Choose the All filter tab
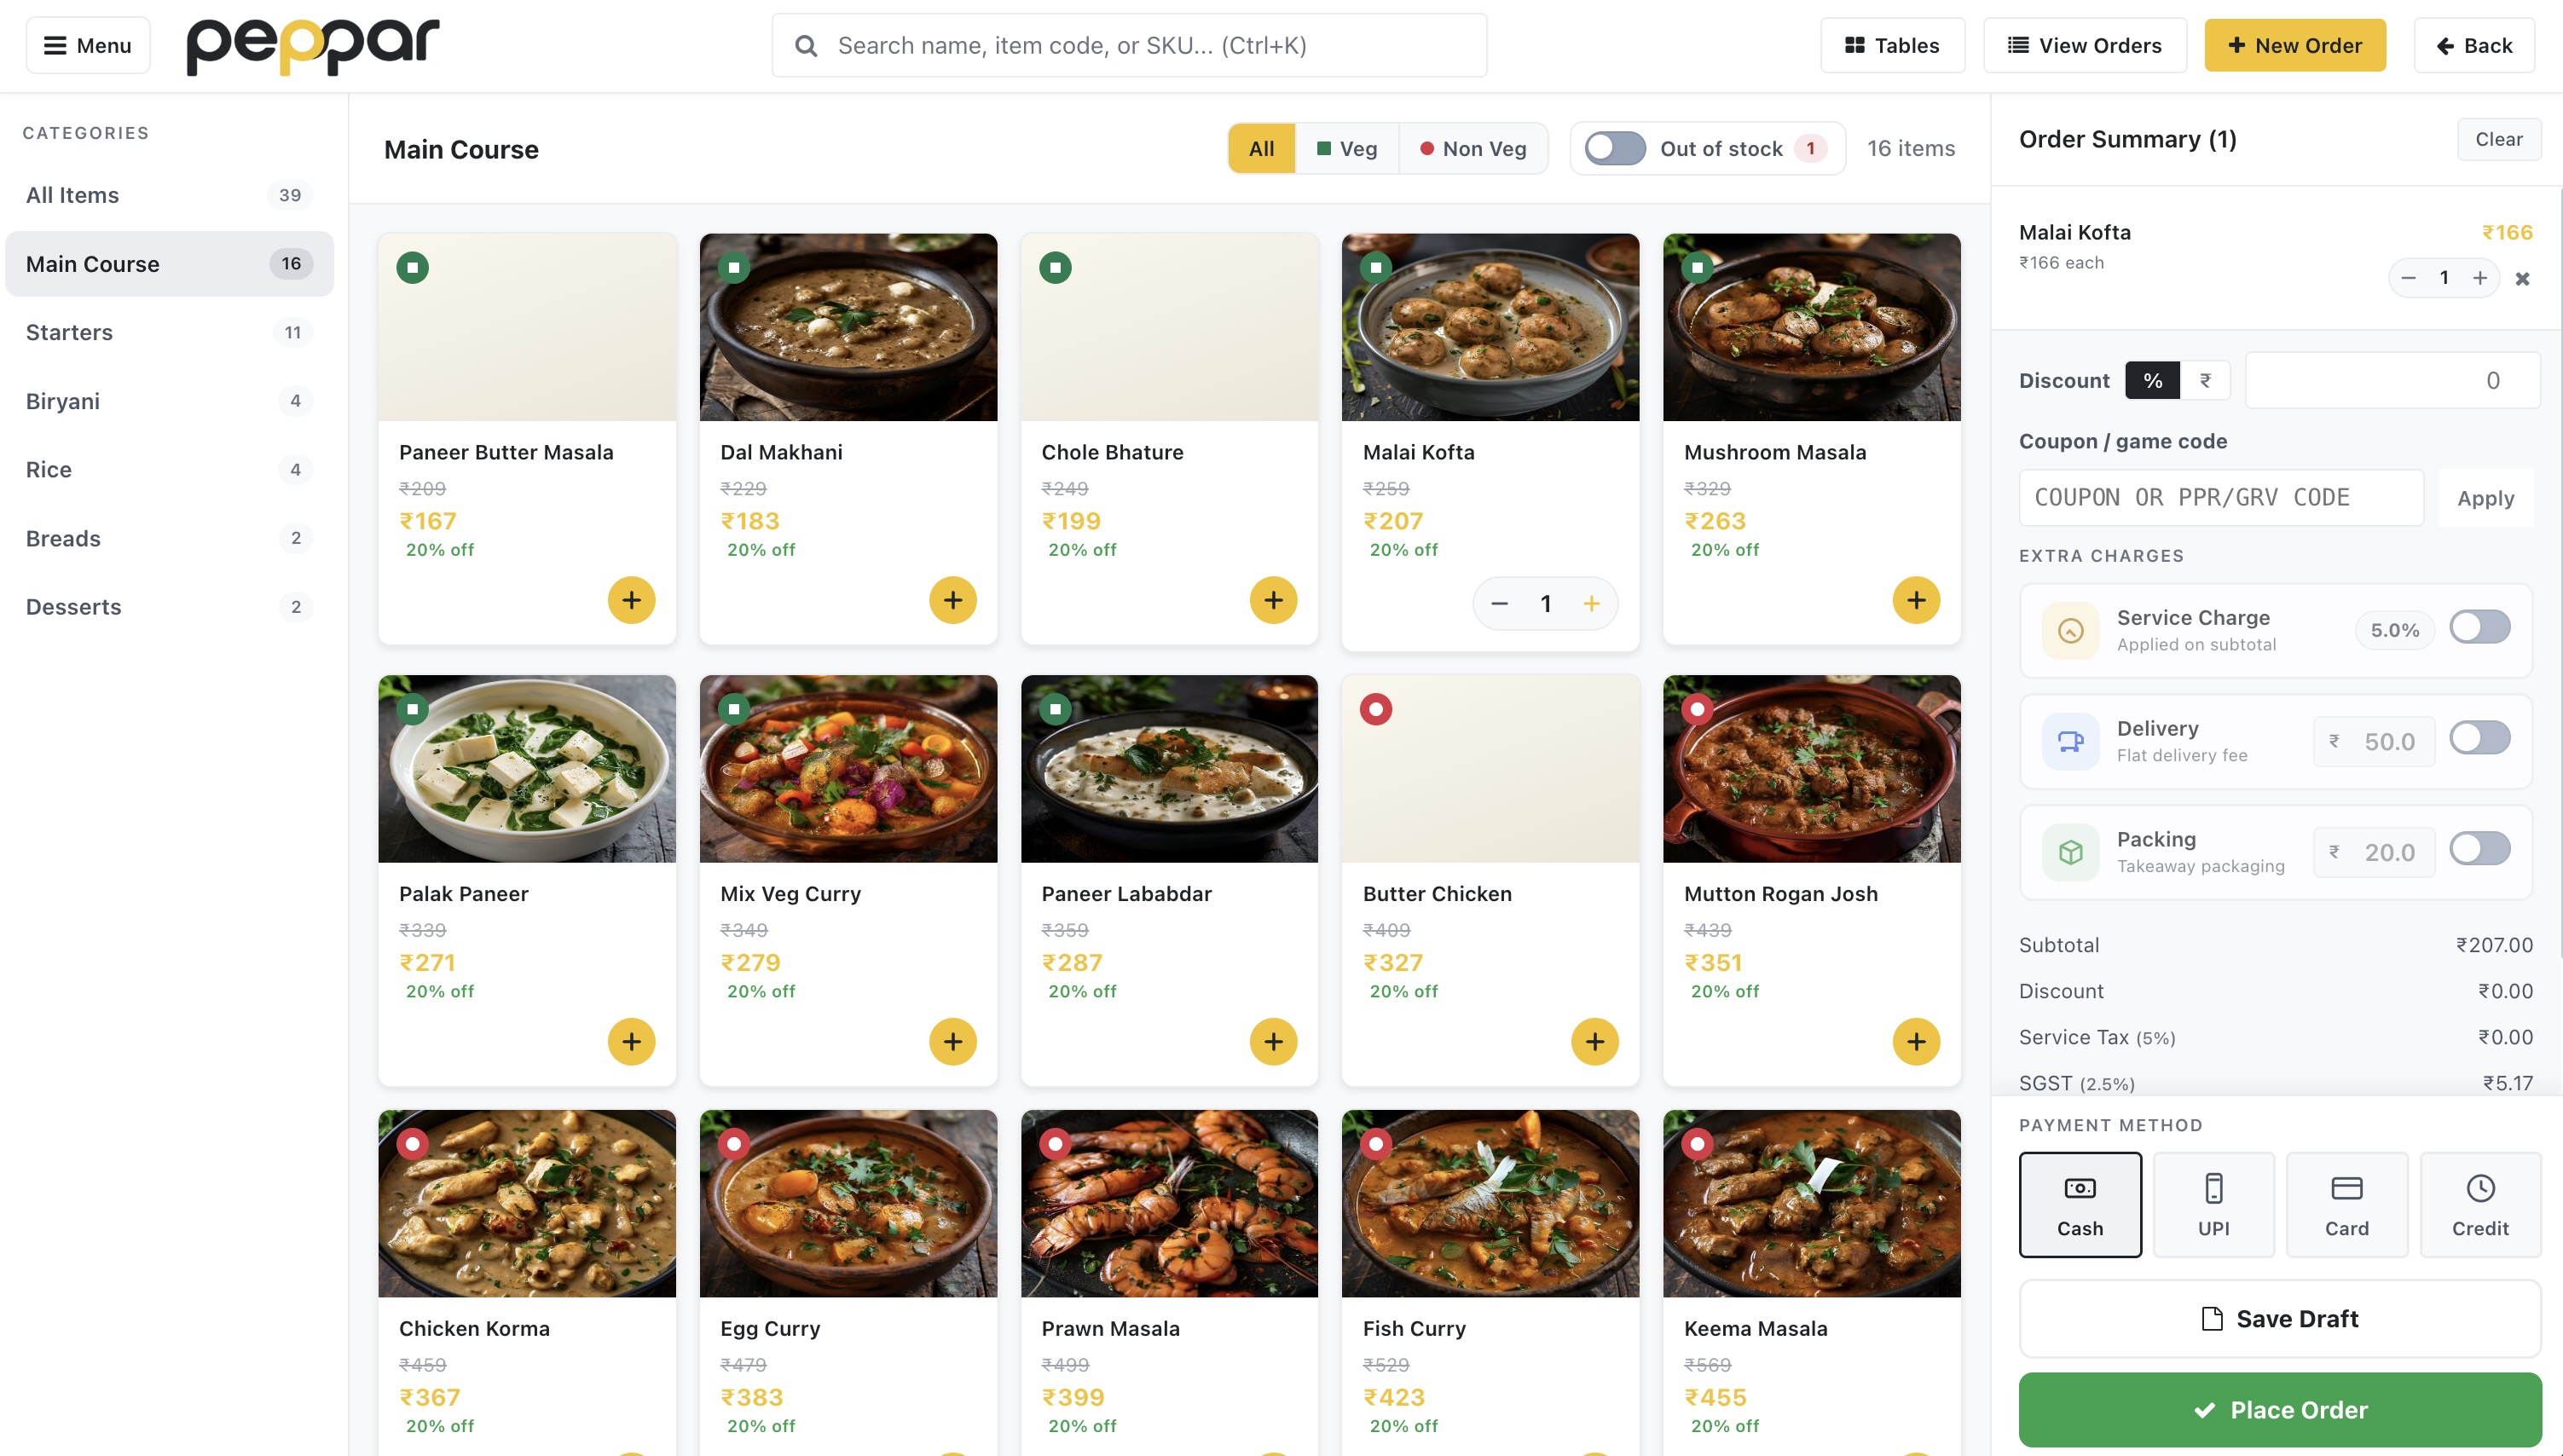The width and height of the screenshot is (2563, 1456). coord(1261,149)
